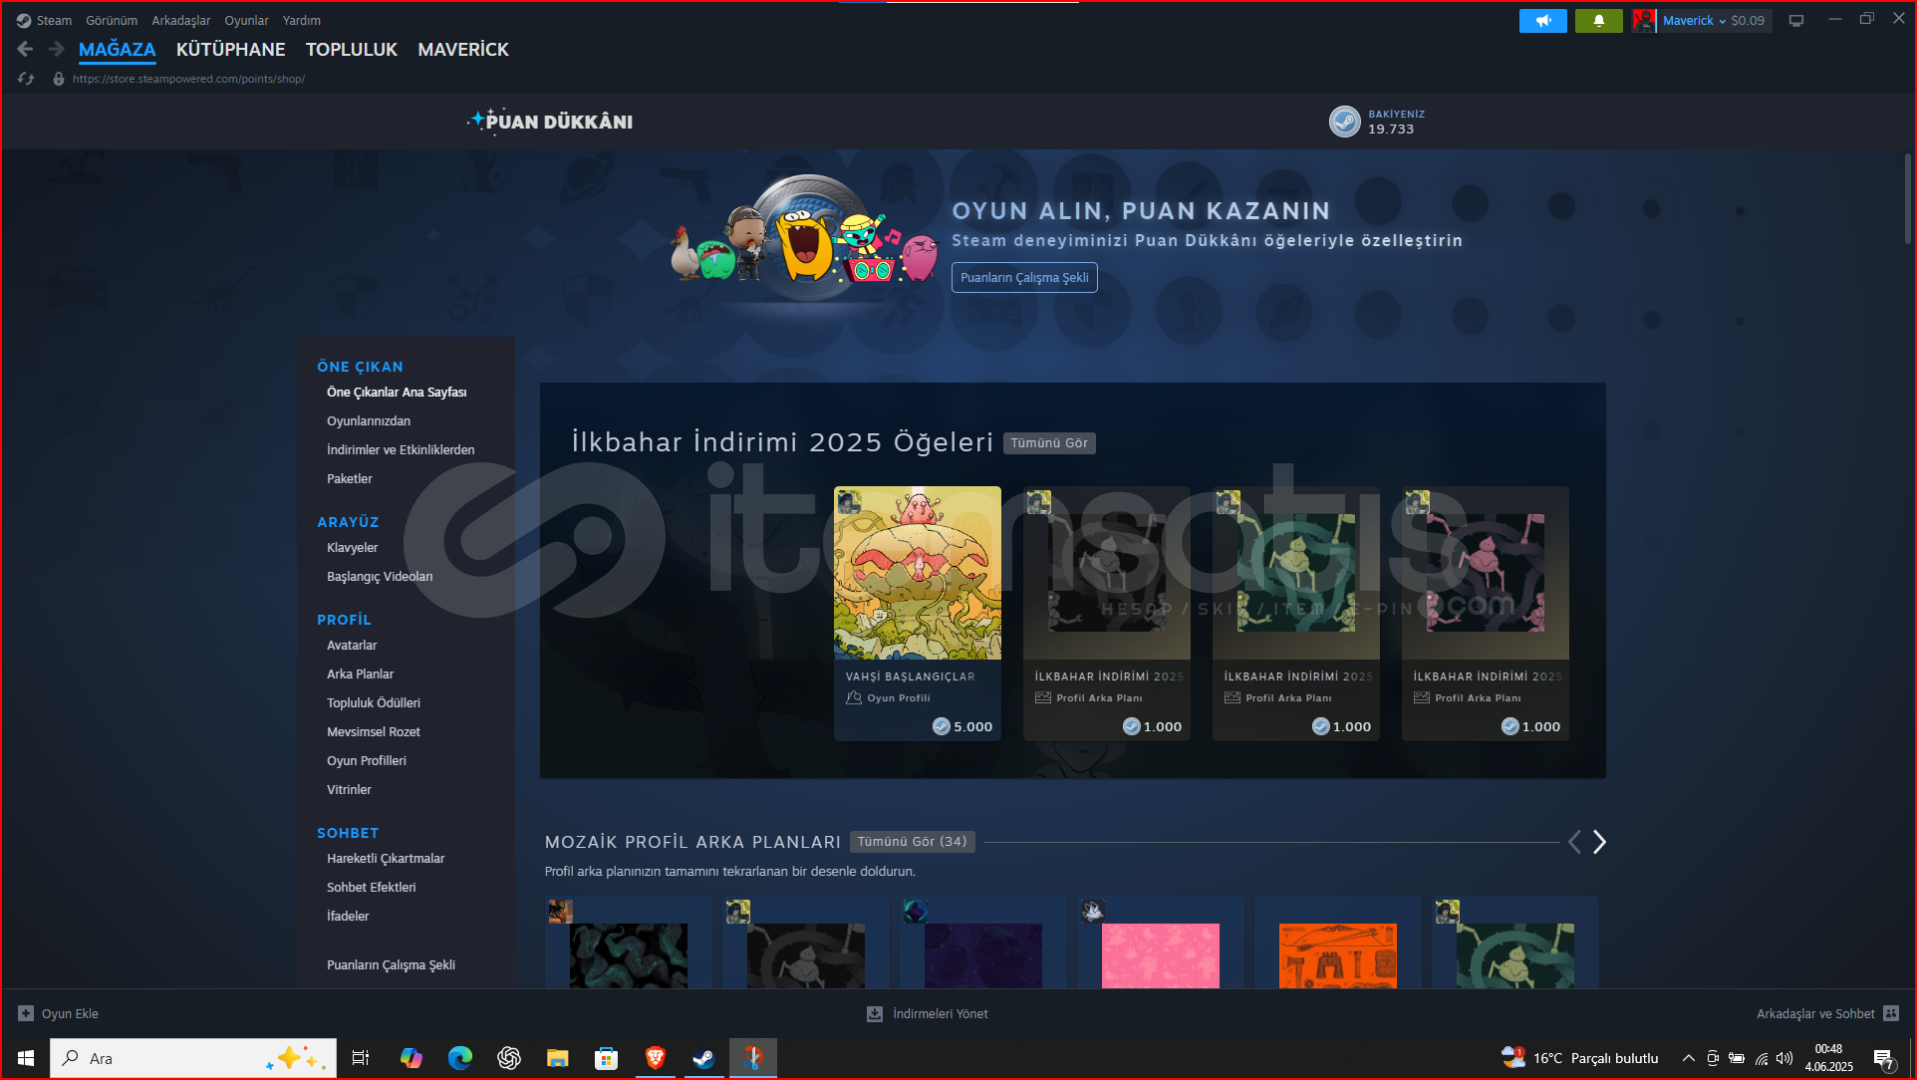Viewport: 1917px width, 1080px height.
Task: Click the Windows search box Ara
Action: pos(193,1058)
